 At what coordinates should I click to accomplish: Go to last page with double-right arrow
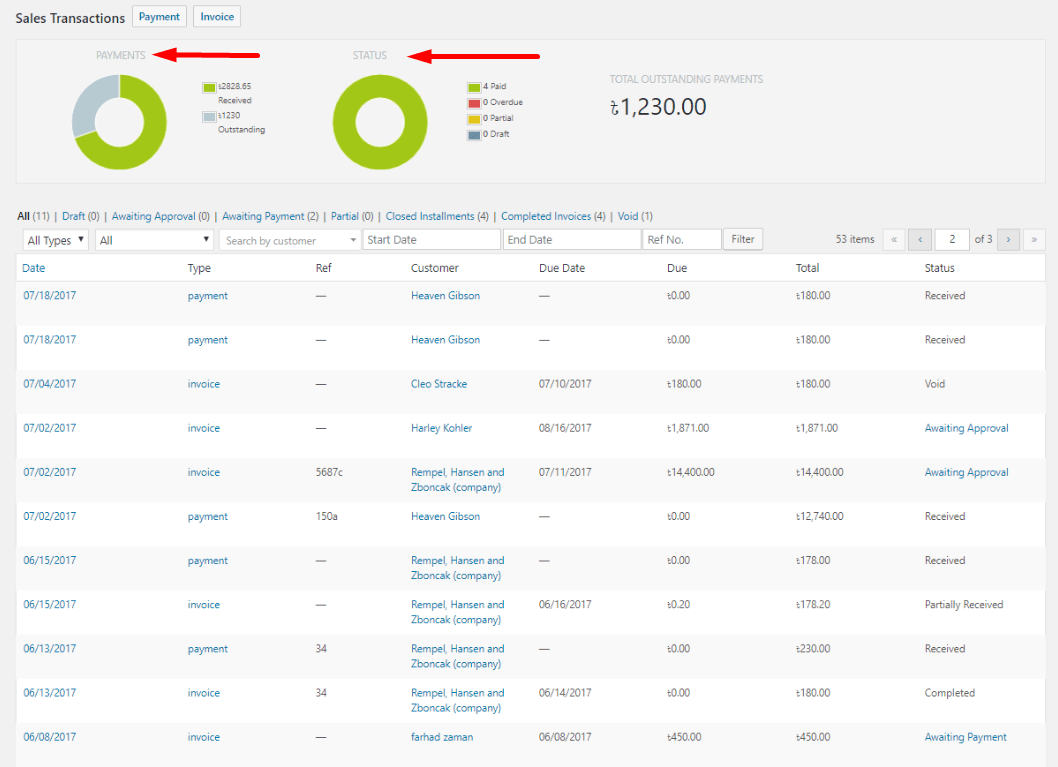click(x=1034, y=239)
